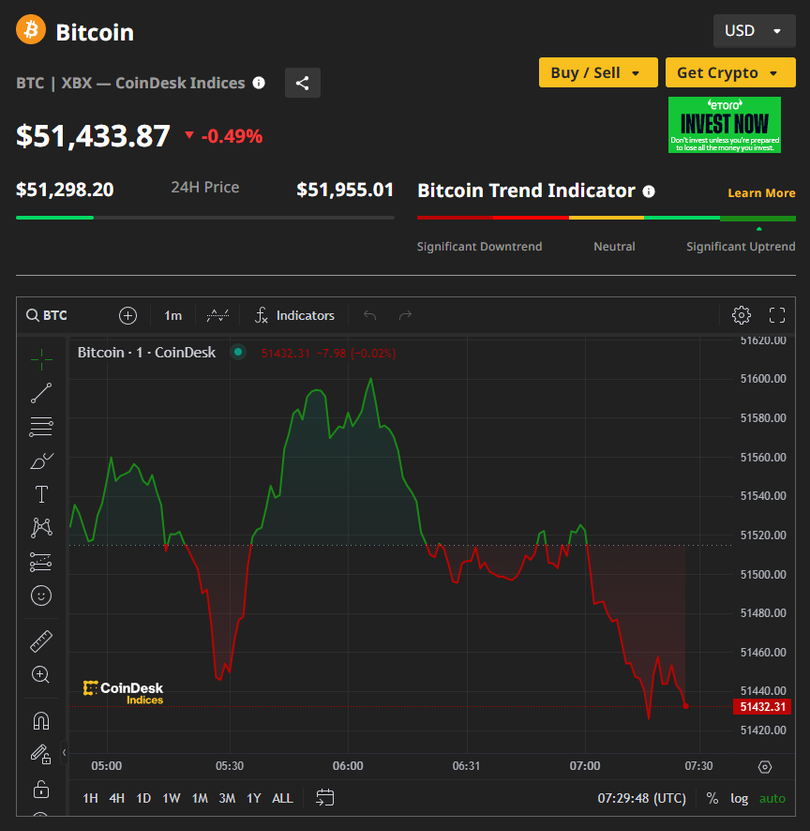
Task: Open the emoji sticker tool
Action: 41,596
